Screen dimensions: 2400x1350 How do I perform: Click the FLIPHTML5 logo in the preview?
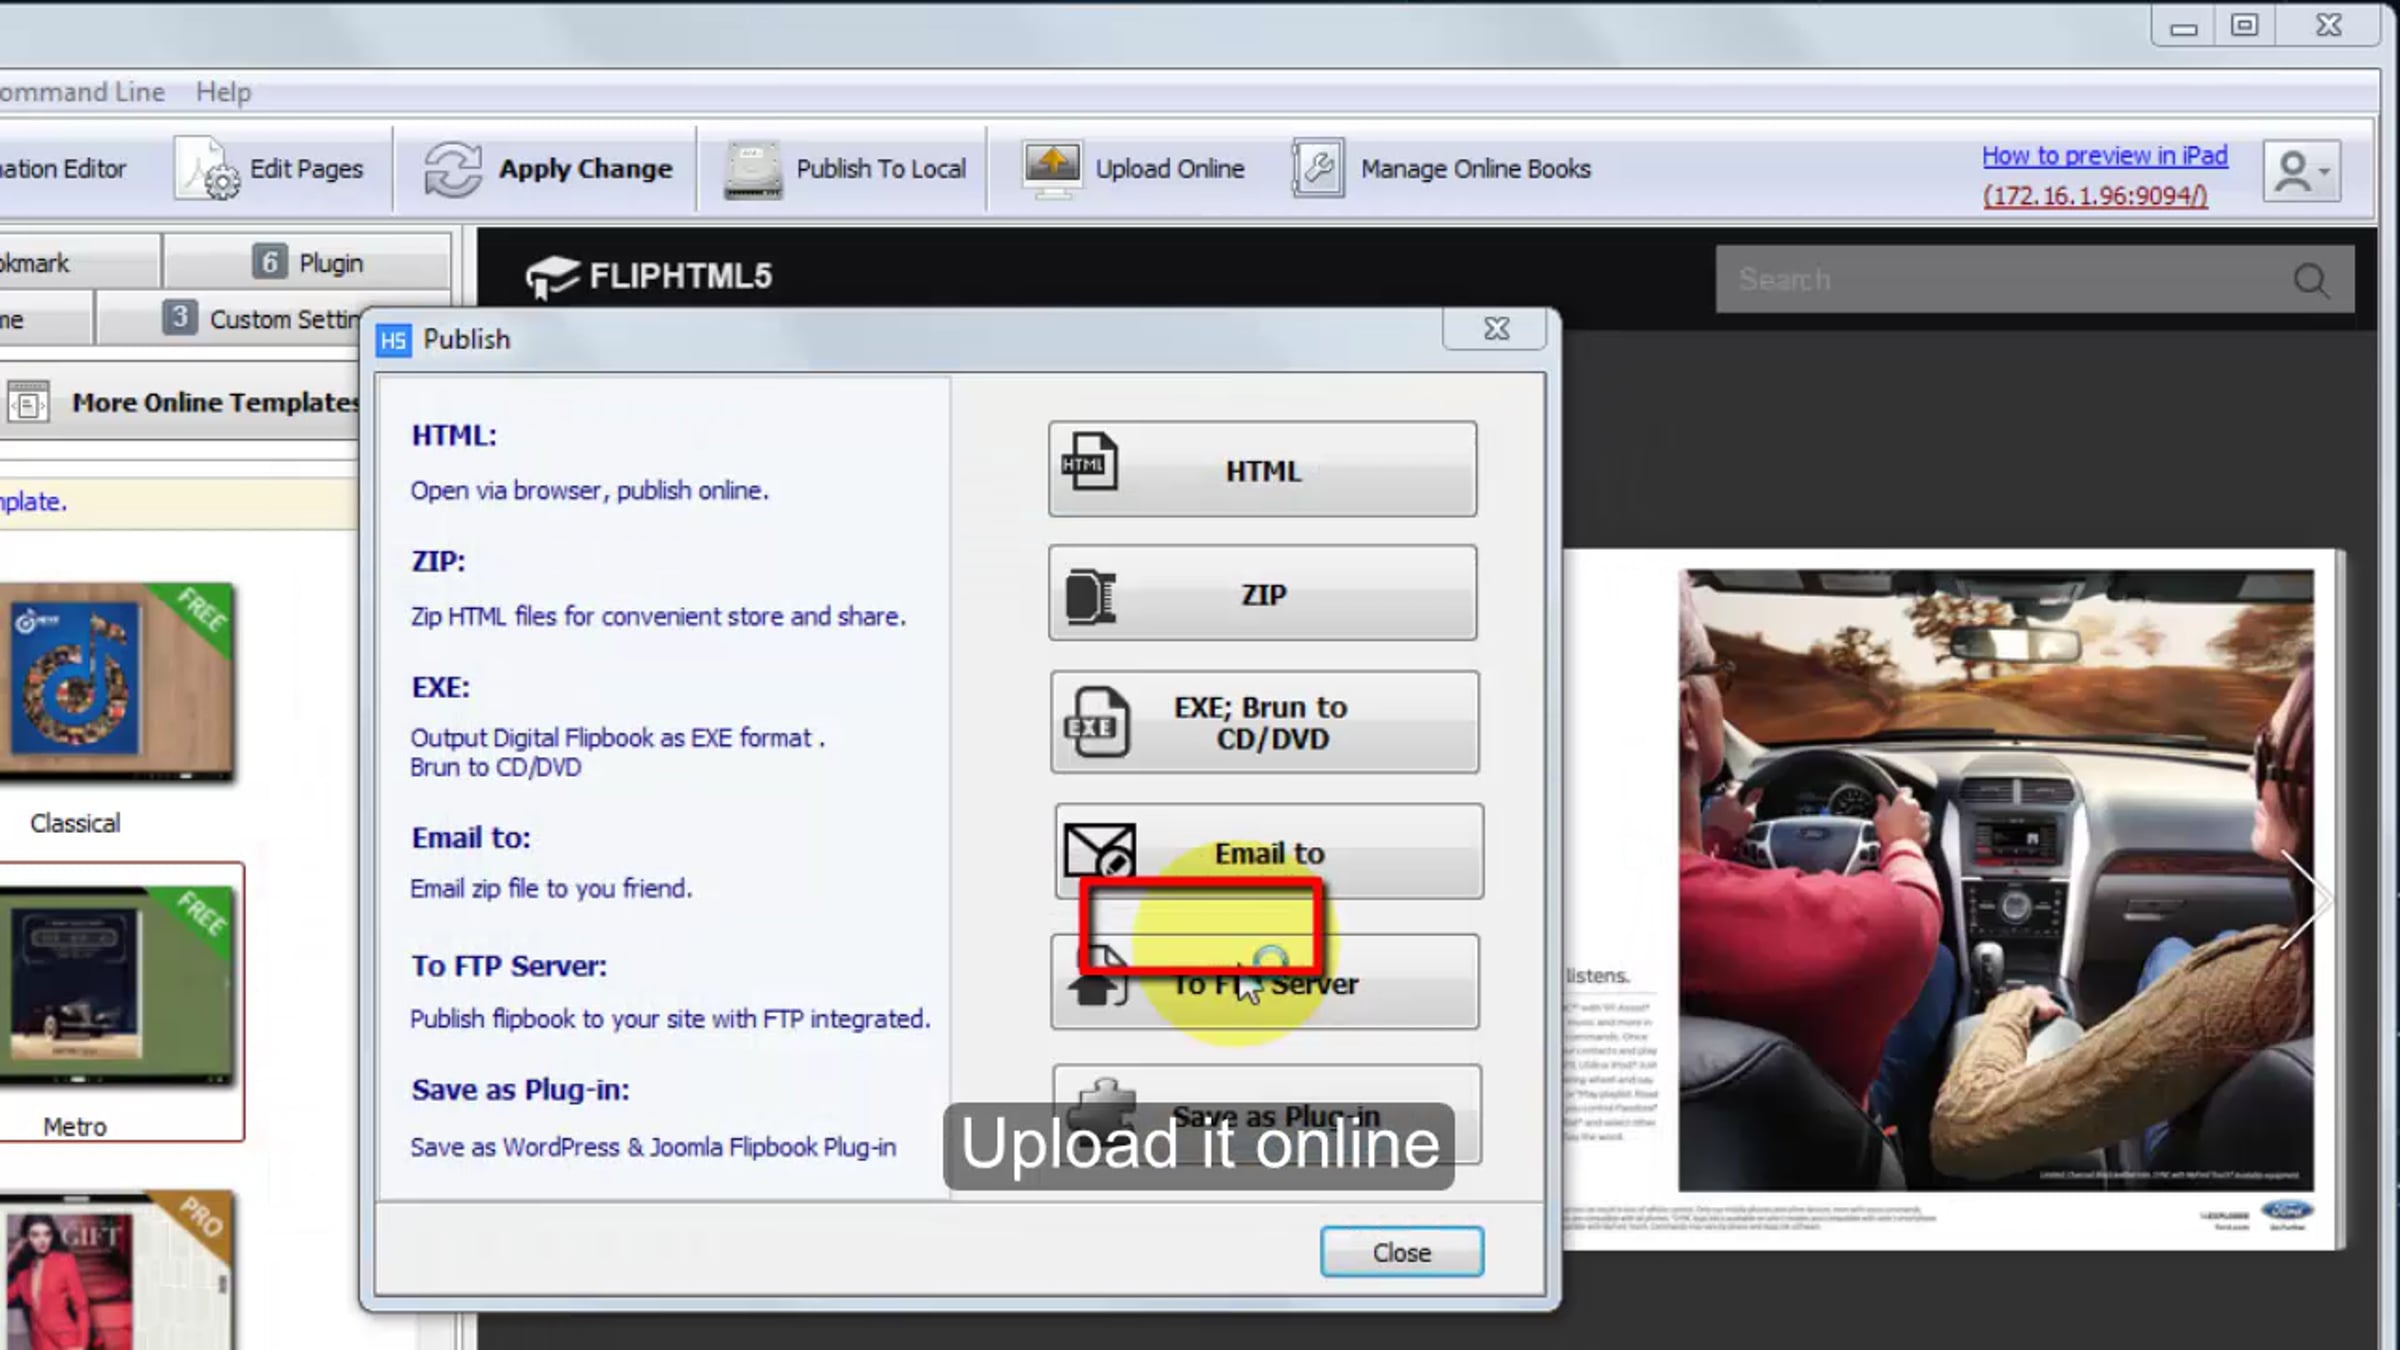click(x=649, y=276)
